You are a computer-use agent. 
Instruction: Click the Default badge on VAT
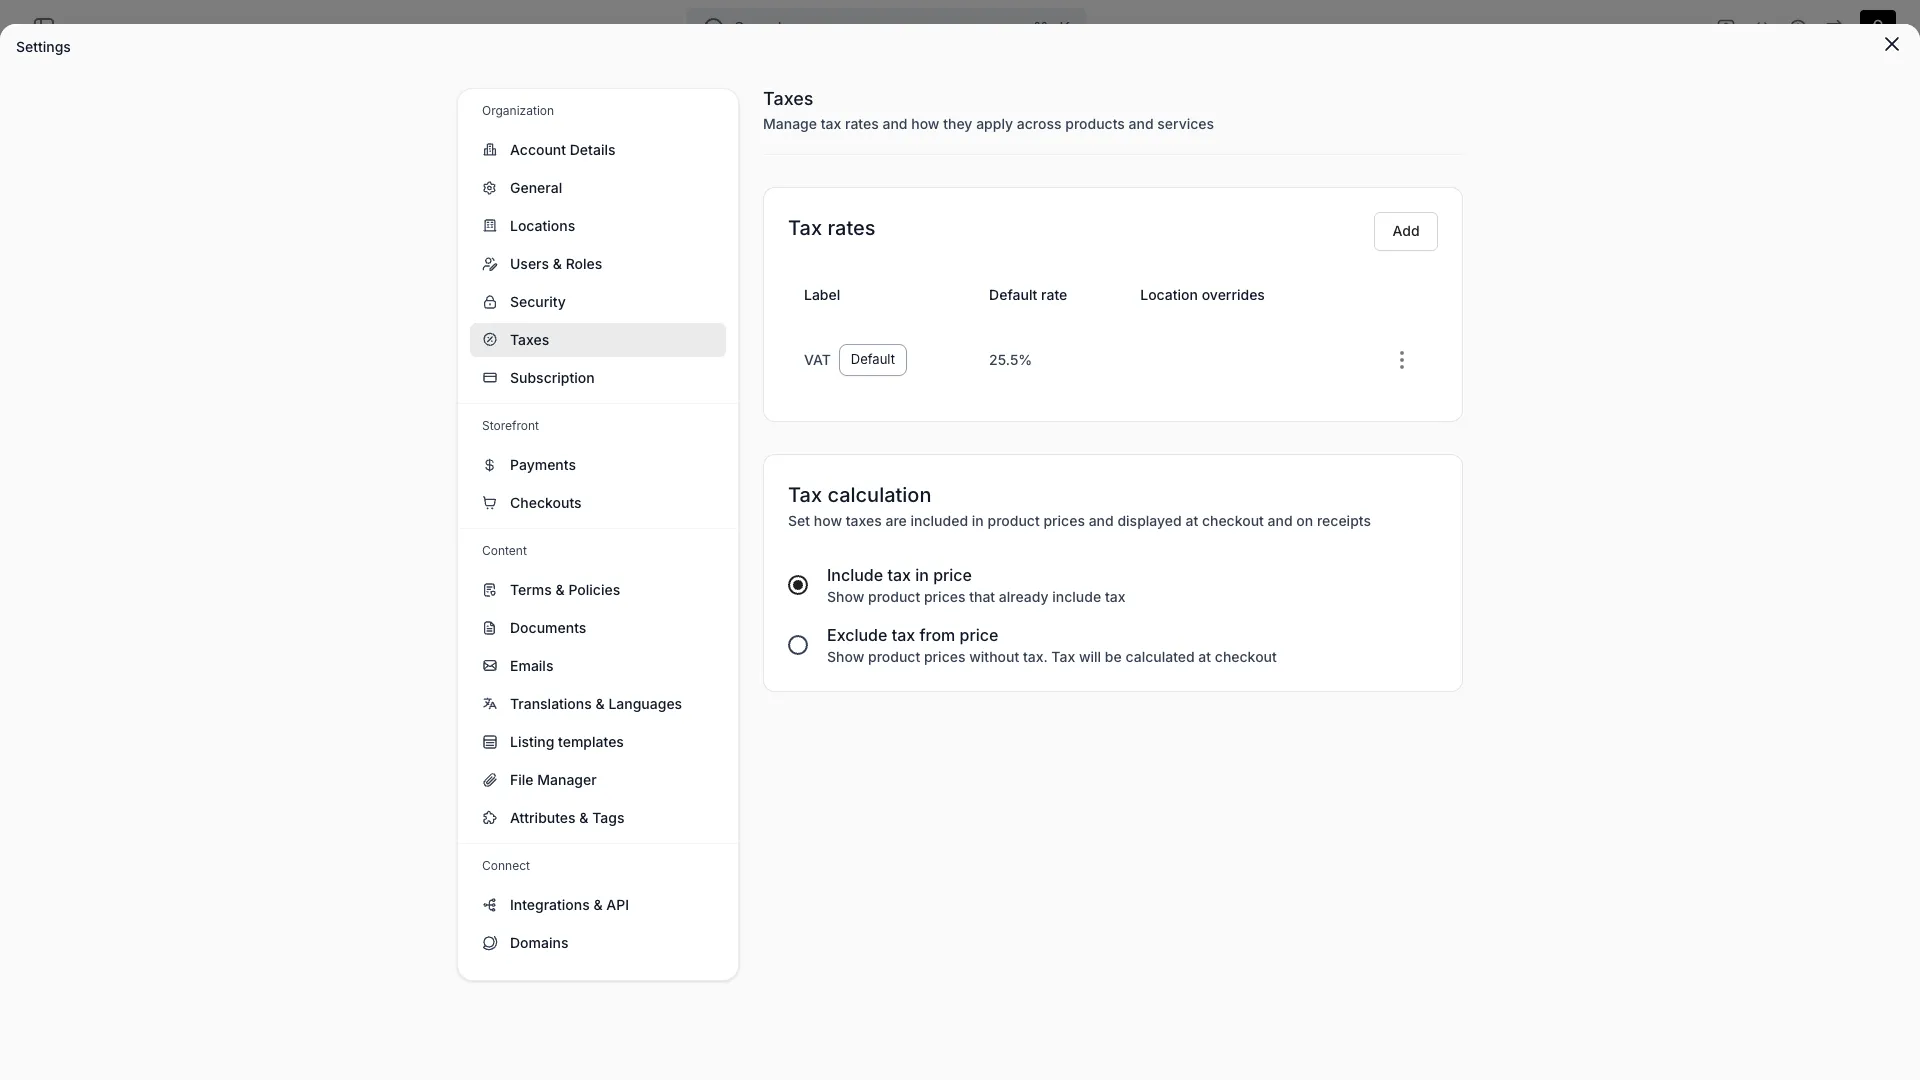872,360
